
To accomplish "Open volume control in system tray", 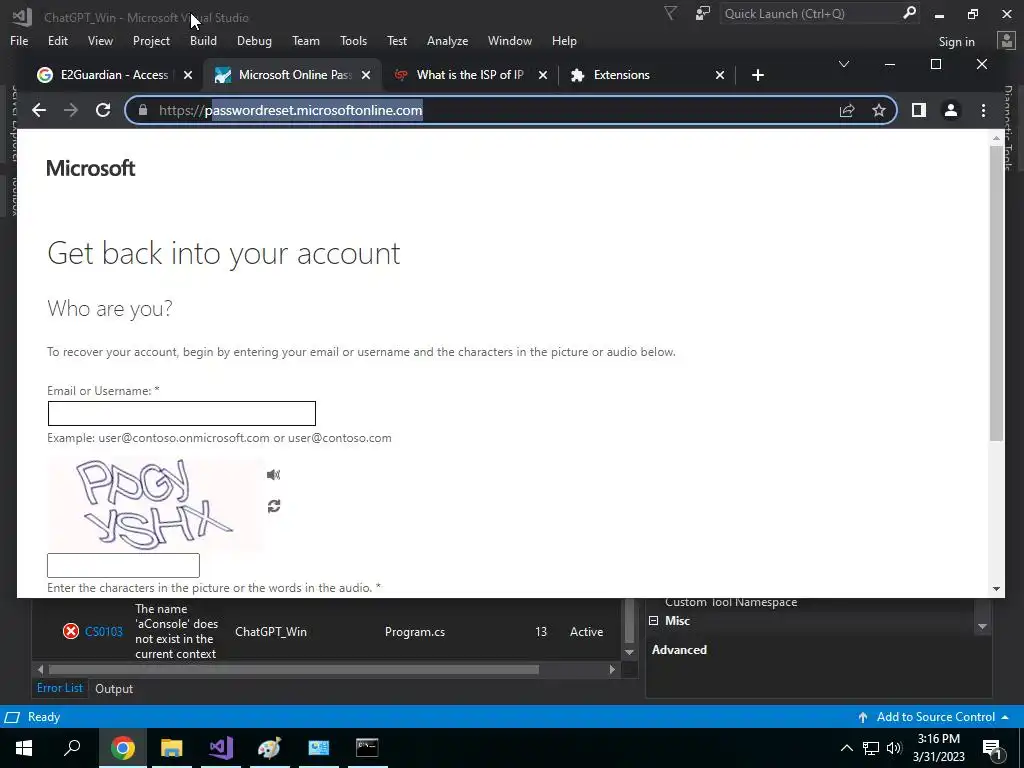I will point(895,748).
